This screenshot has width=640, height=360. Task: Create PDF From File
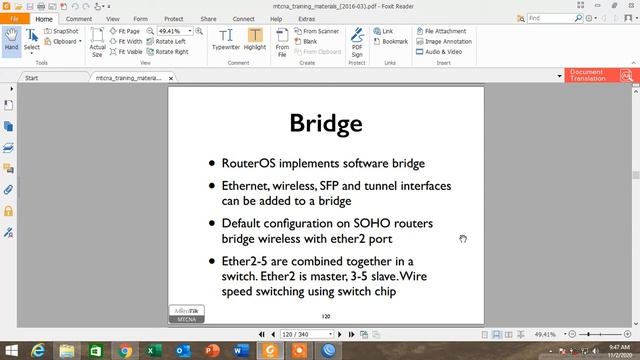282,42
